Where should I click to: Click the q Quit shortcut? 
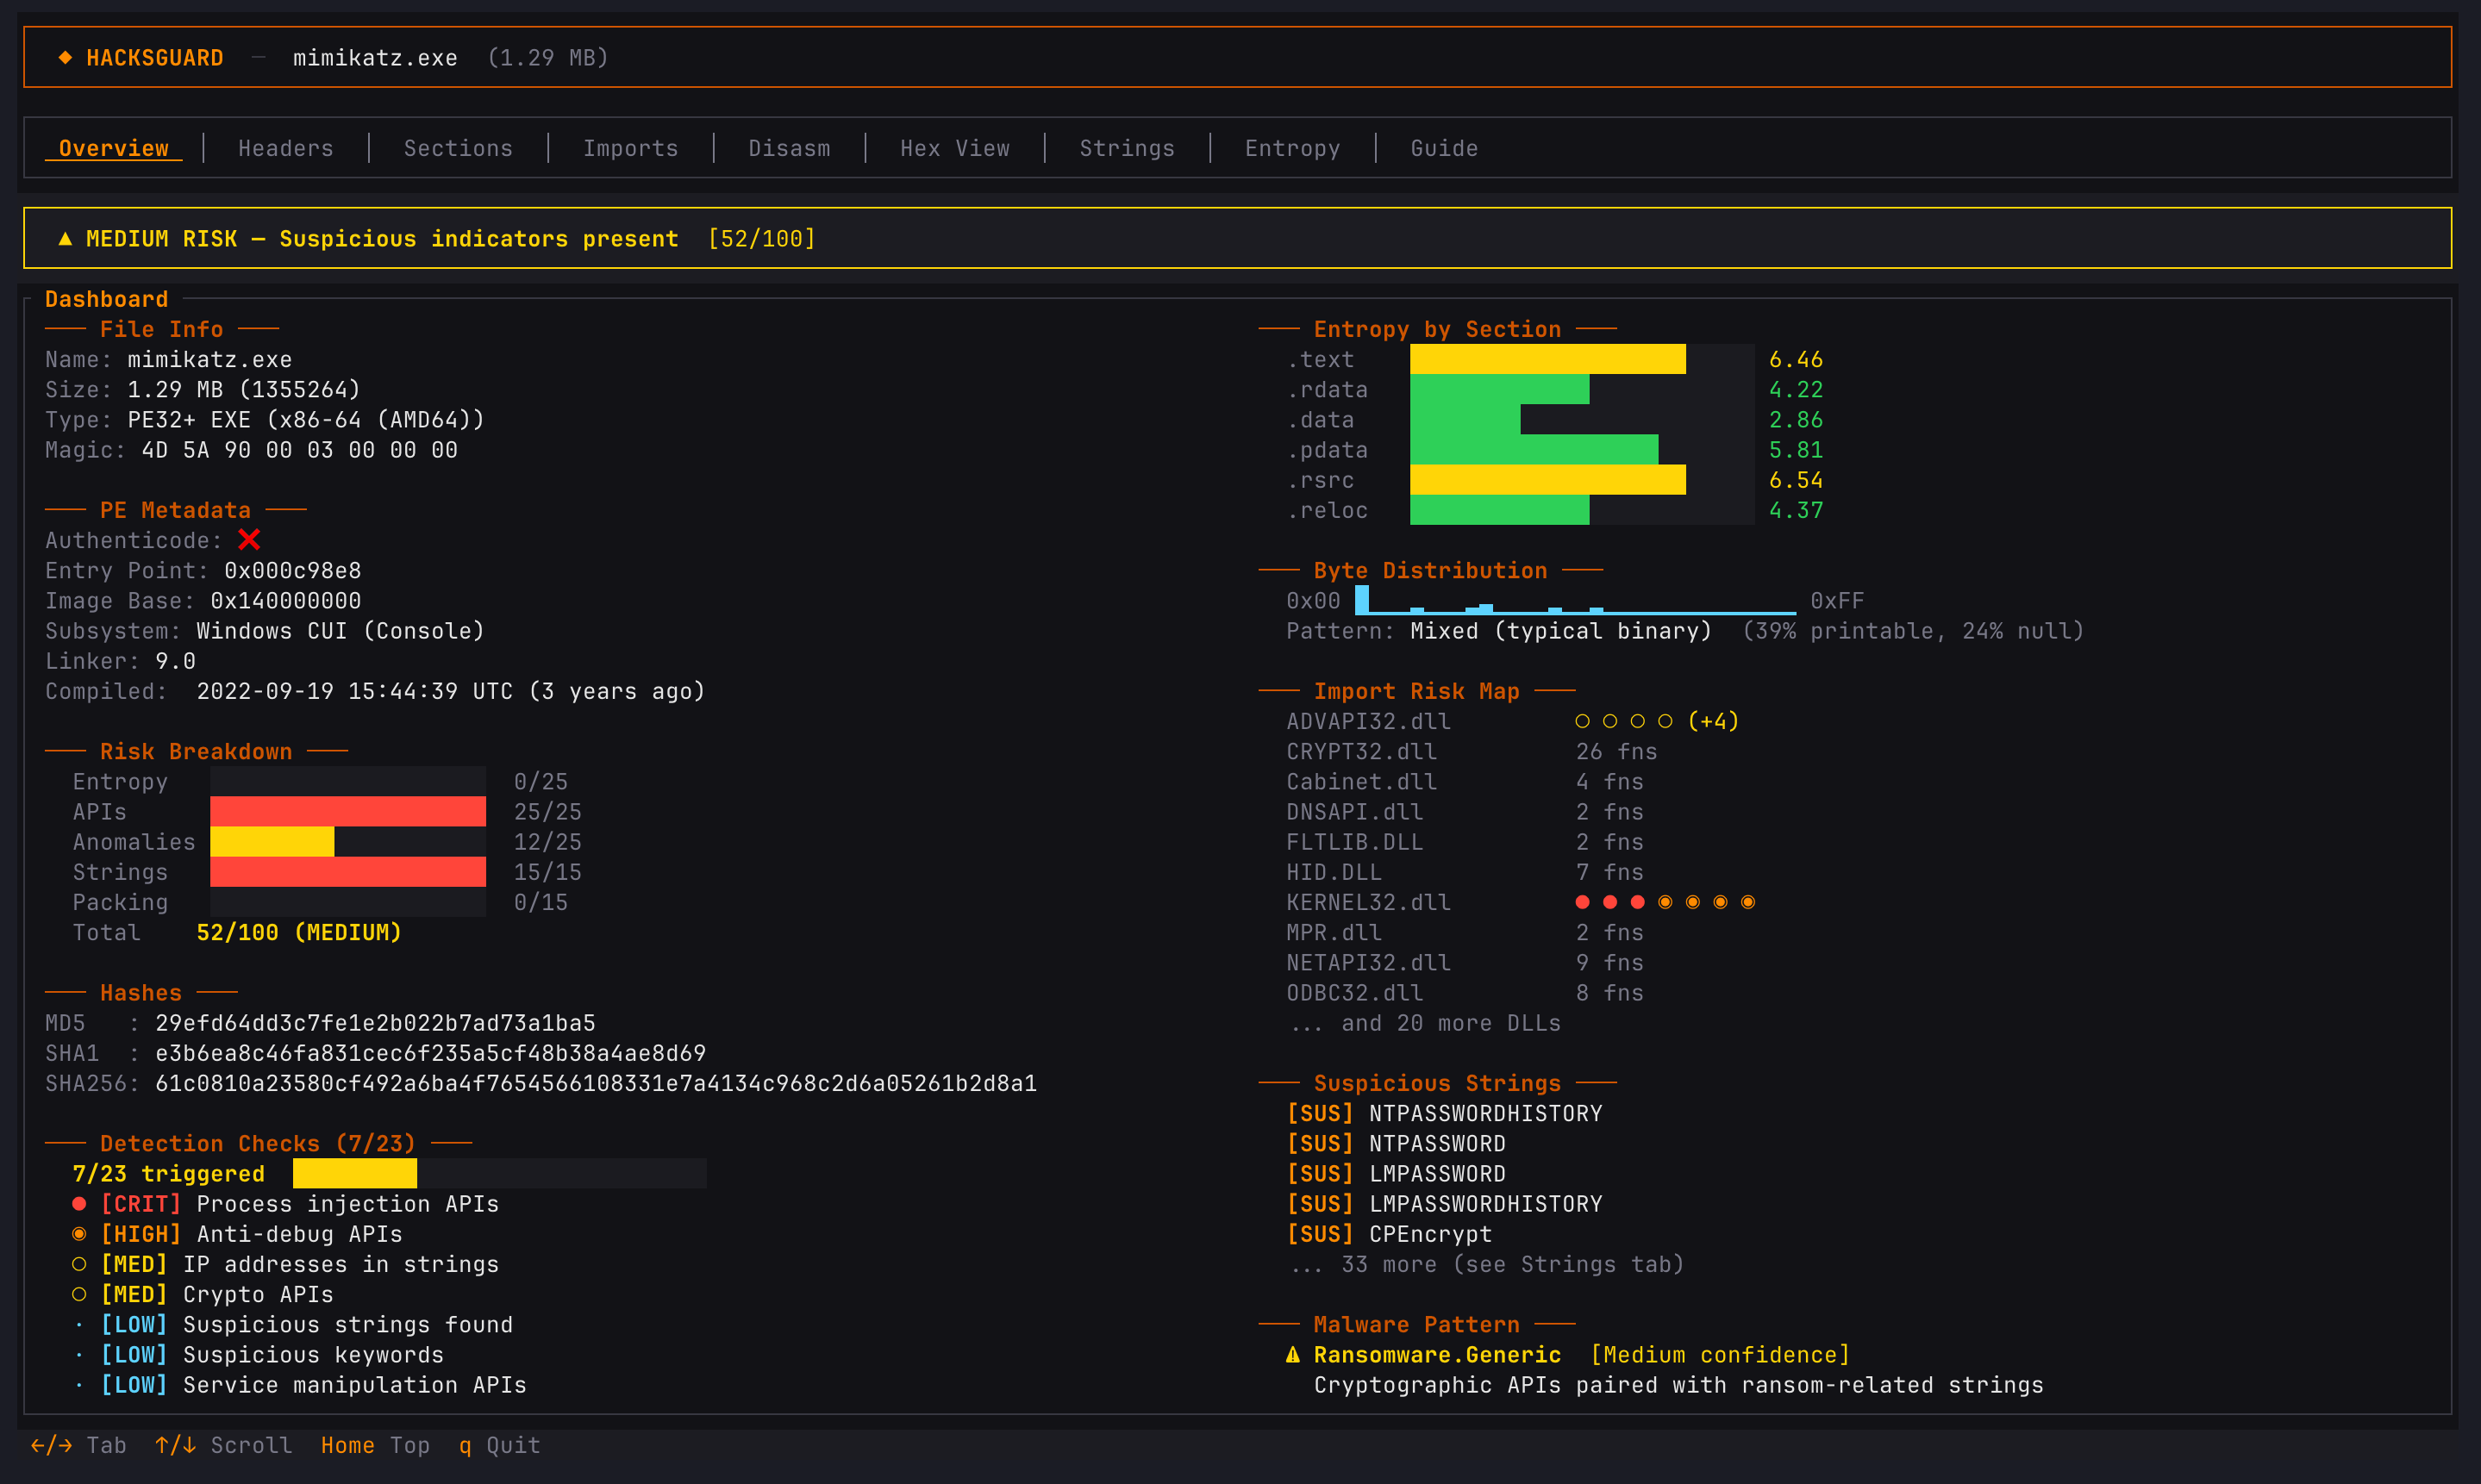click(x=499, y=1445)
